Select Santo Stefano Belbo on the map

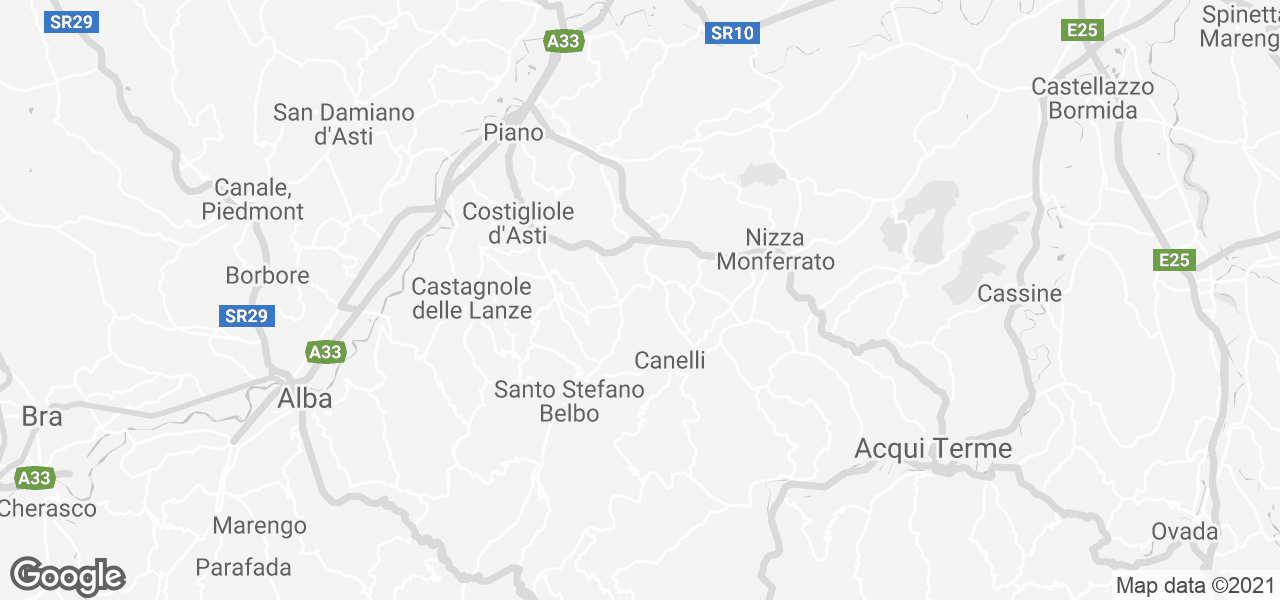[569, 401]
